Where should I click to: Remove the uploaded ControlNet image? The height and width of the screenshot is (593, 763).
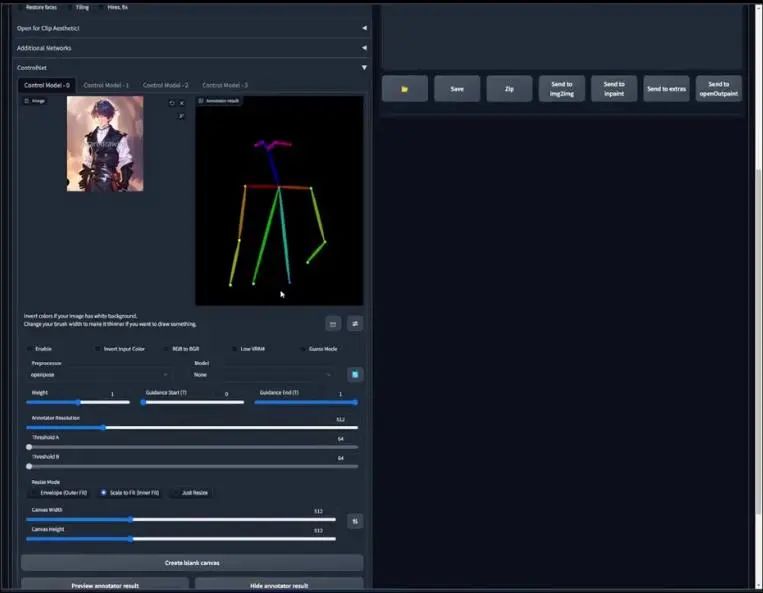[x=182, y=103]
